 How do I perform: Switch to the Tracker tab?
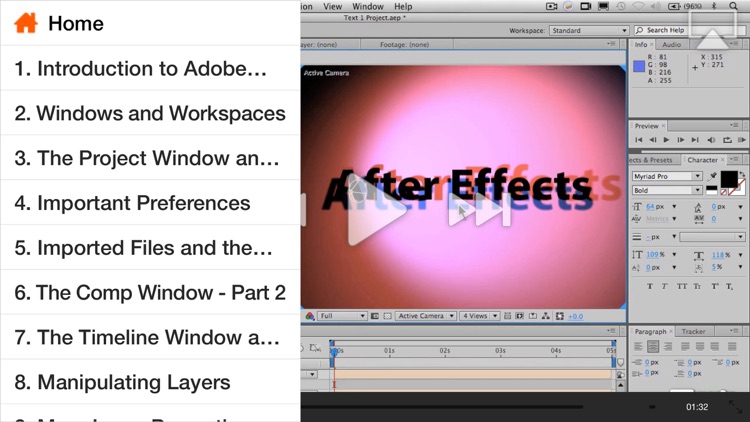pos(693,331)
